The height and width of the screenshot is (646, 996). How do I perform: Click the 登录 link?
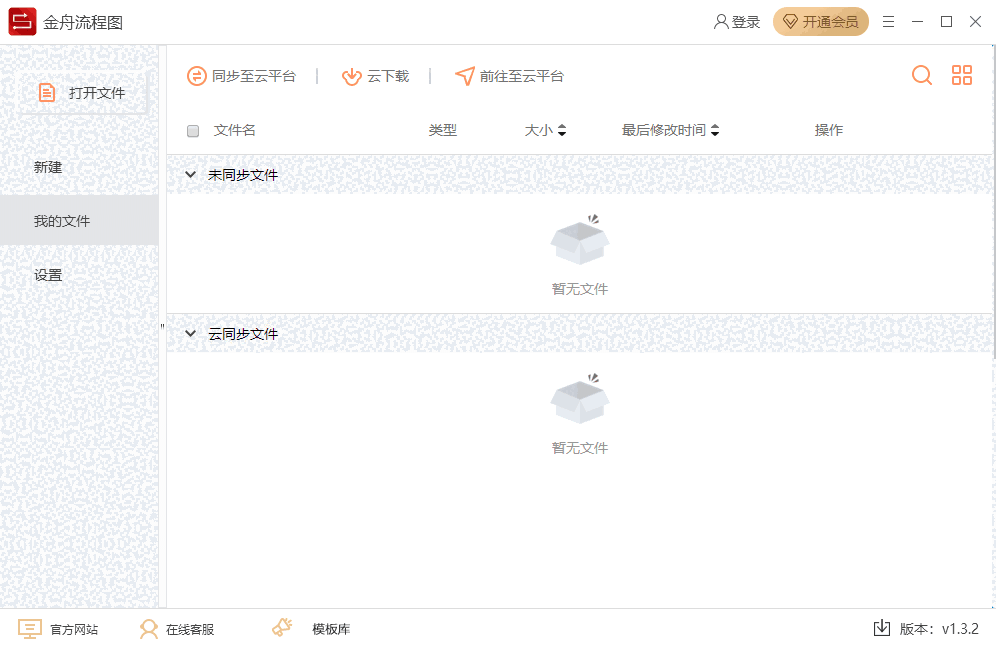(x=737, y=21)
